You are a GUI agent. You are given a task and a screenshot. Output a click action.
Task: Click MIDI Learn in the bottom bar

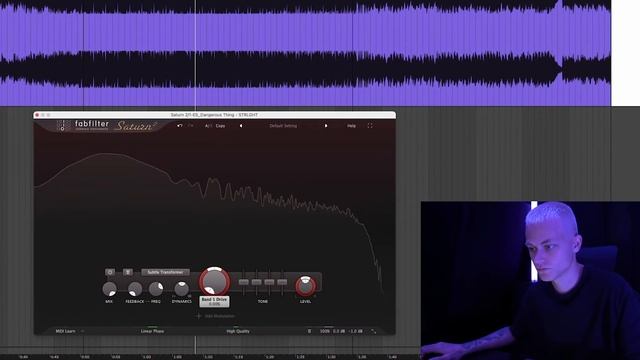point(65,331)
